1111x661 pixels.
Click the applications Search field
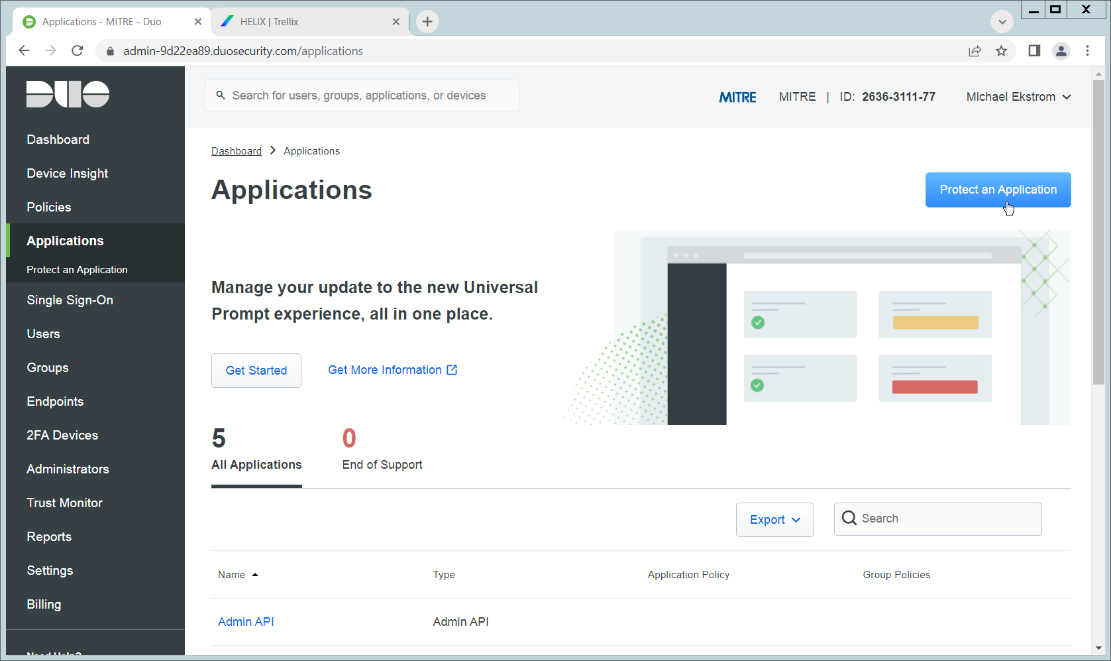[x=946, y=519]
